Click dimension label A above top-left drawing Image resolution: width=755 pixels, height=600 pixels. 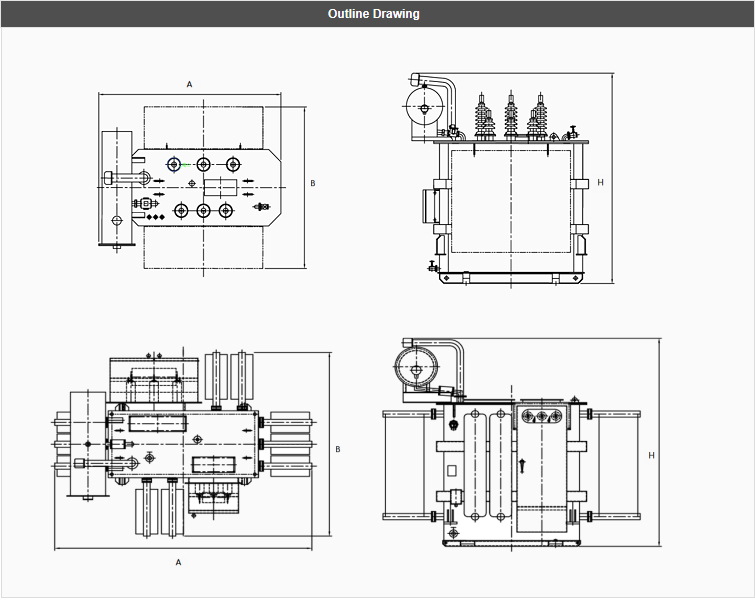click(189, 85)
